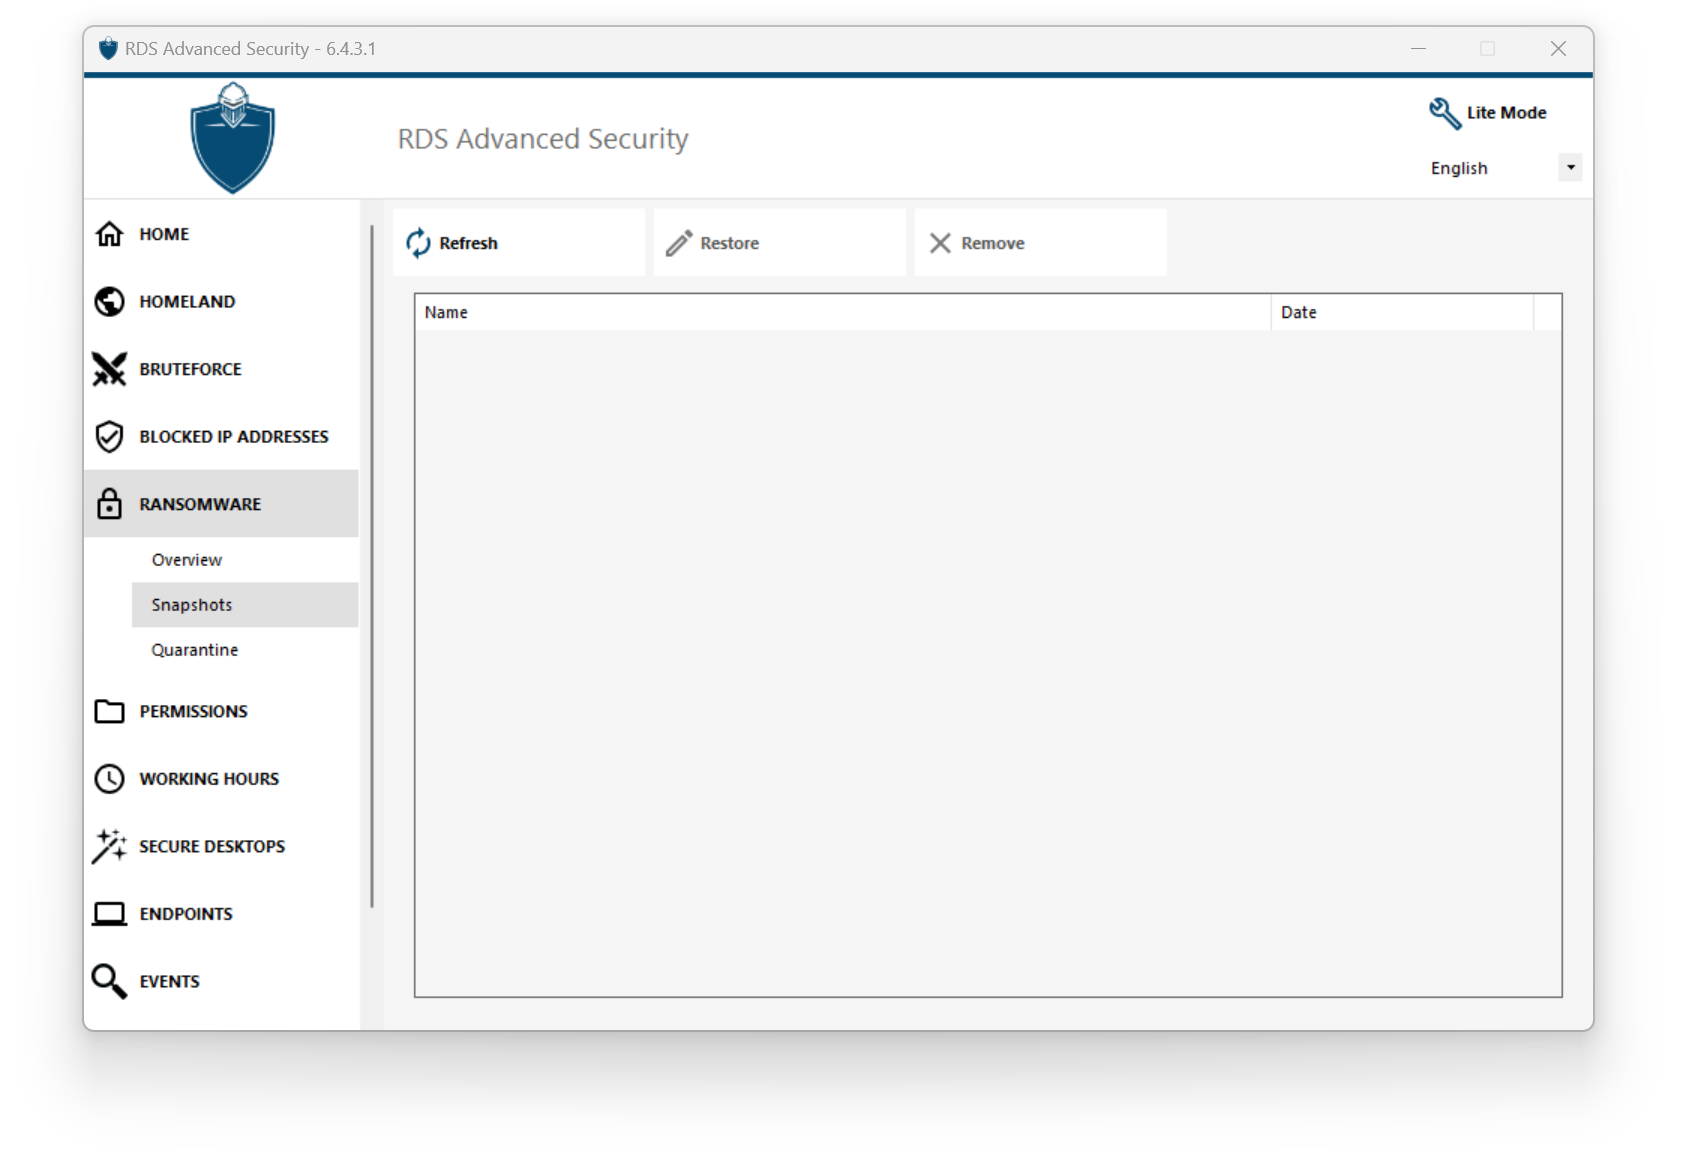Close the RDS Advanced Security window
1681x1149 pixels.
(x=1558, y=49)
